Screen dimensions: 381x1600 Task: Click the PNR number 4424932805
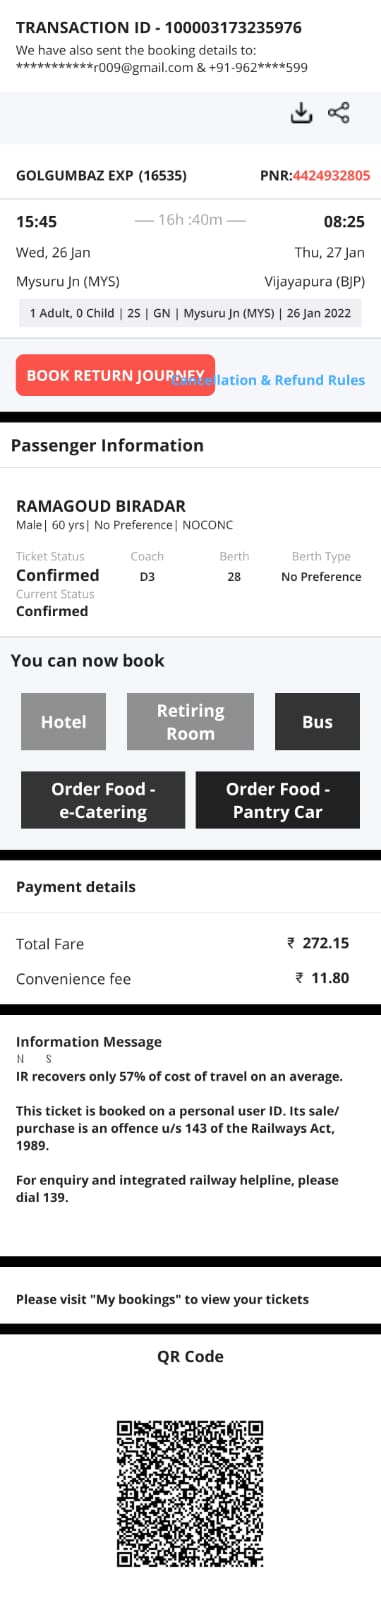331,175
